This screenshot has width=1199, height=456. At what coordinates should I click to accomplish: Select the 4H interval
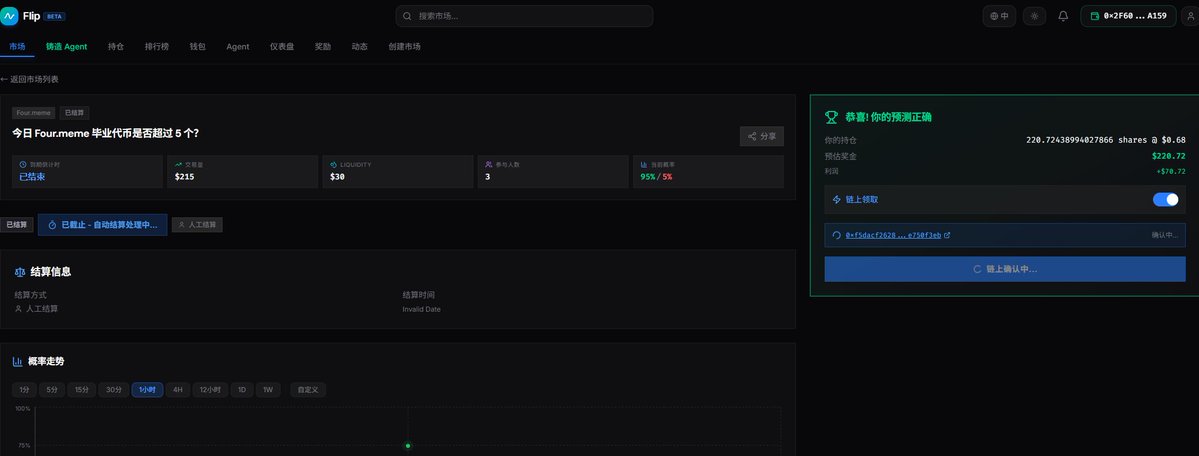pyautogui.click(x=177, y=390)
